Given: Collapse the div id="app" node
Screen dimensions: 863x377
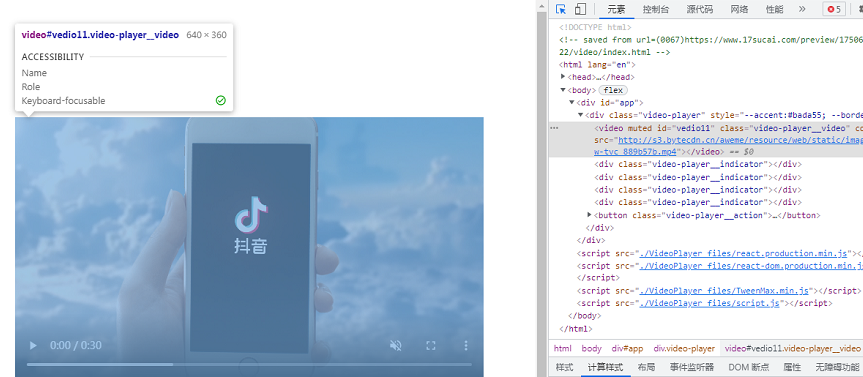Looking at the screenshot, I should (x=572, y=103).
